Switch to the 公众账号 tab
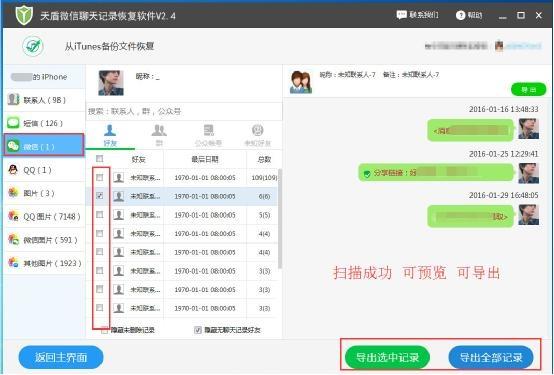554x375 pixels. point(208,135)
